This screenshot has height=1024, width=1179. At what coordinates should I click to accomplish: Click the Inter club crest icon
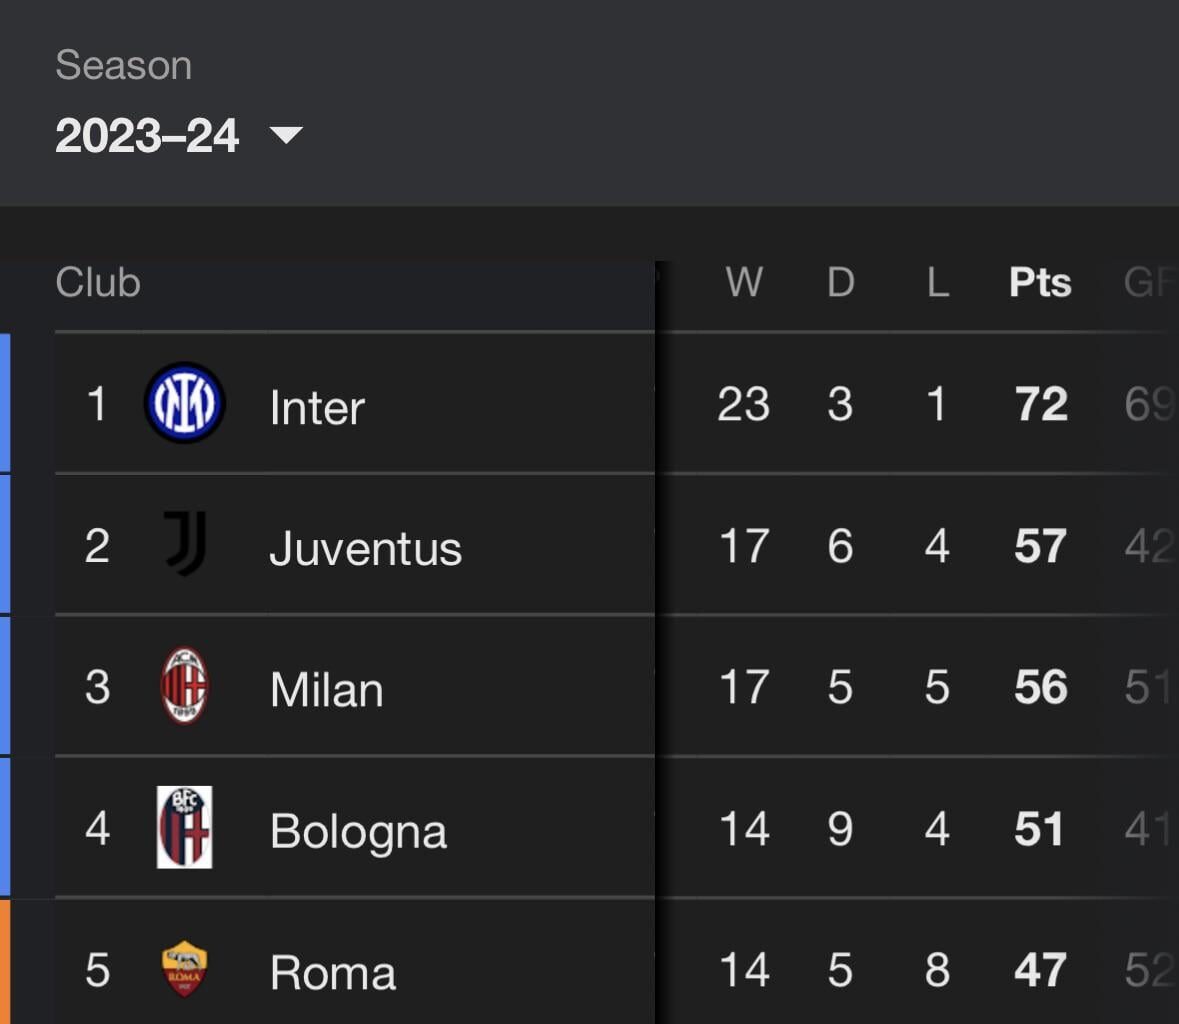pos(184,403)
